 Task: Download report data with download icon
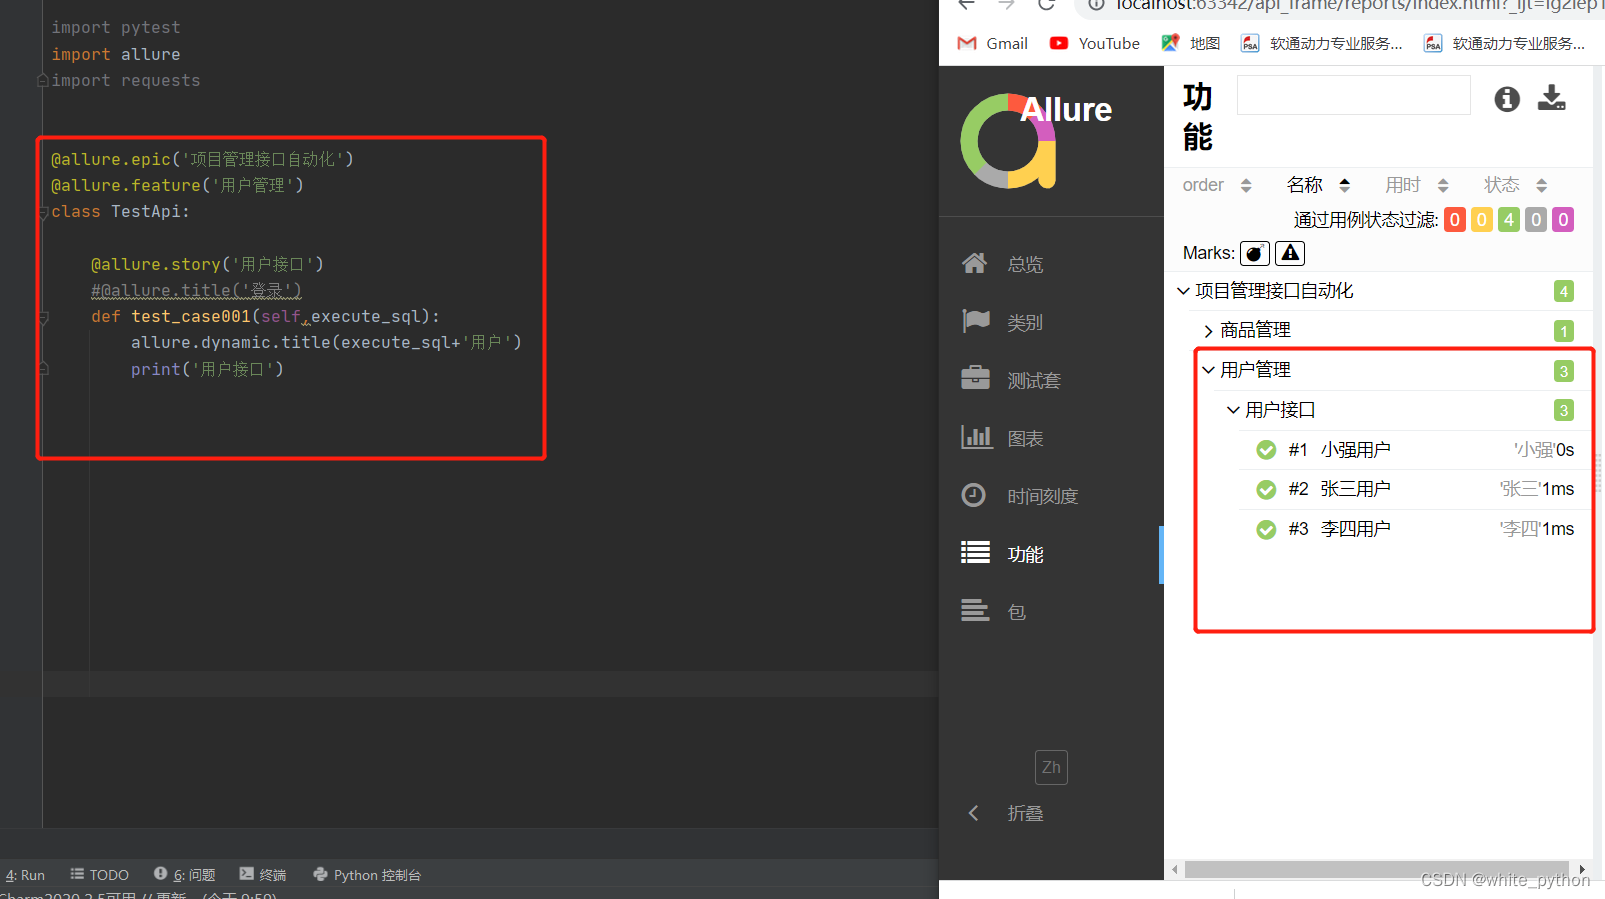[x=1552, y=98]
